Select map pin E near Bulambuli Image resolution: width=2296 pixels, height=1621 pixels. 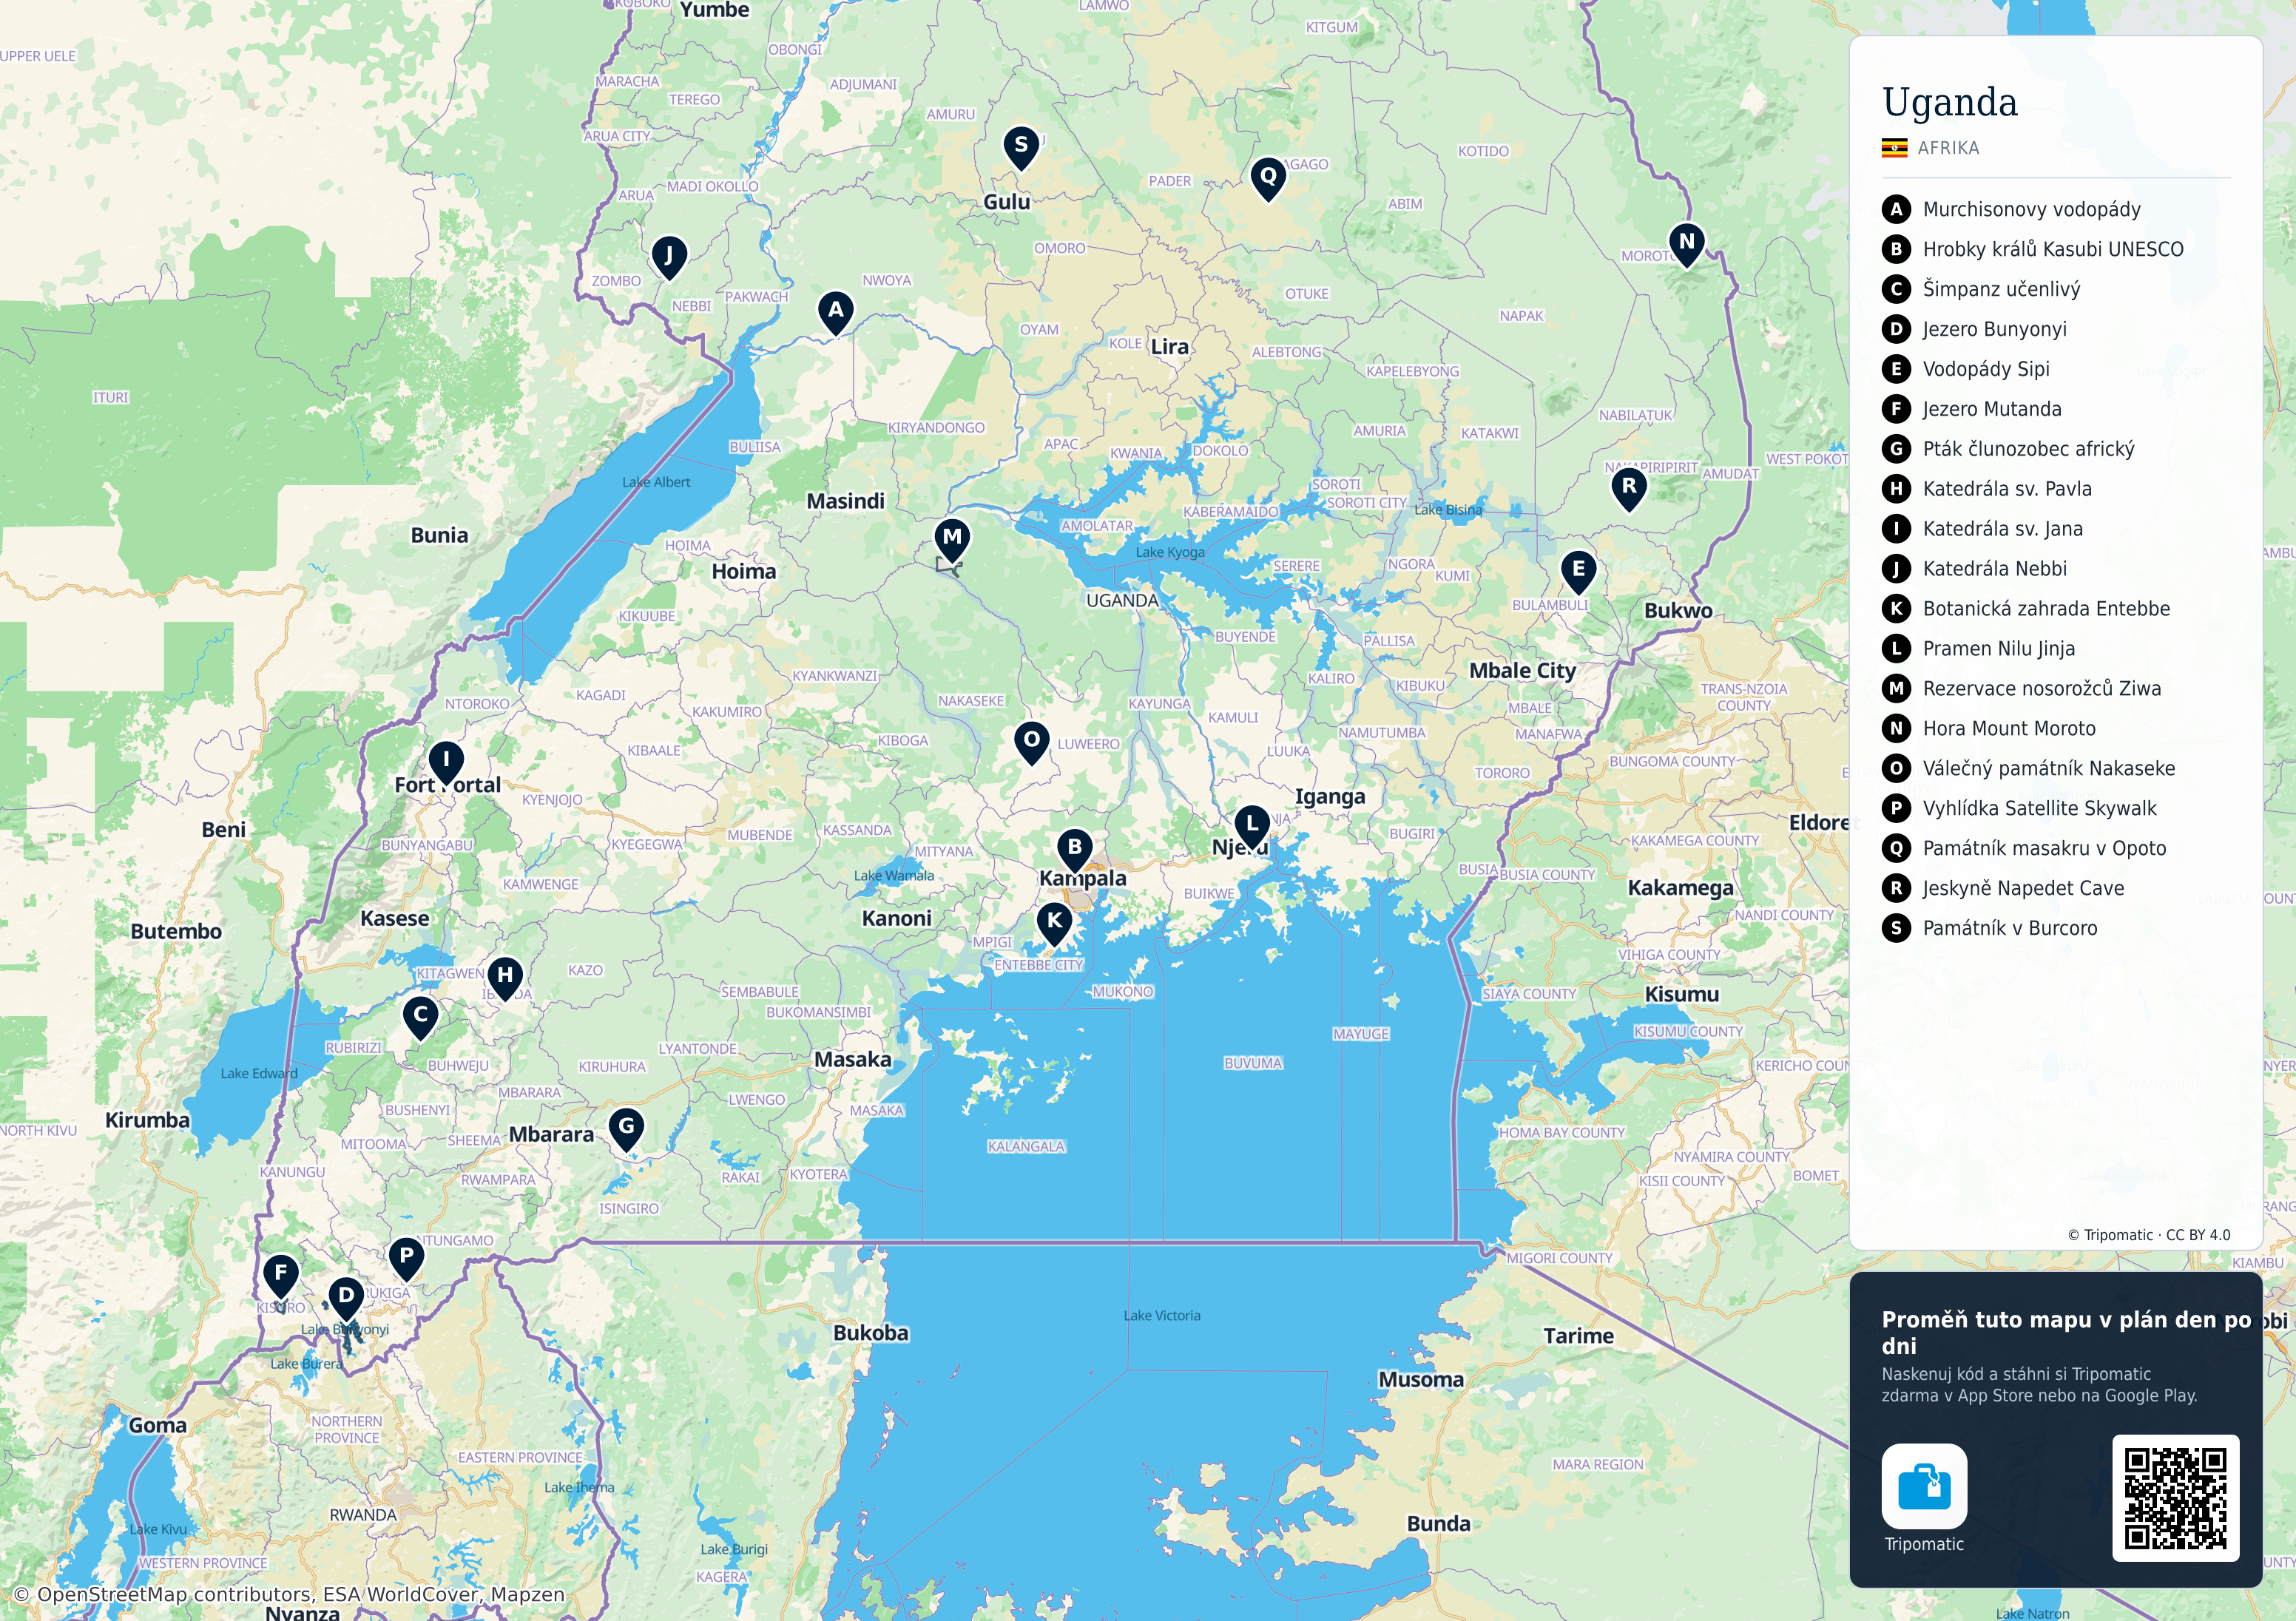coord(1579,572)
